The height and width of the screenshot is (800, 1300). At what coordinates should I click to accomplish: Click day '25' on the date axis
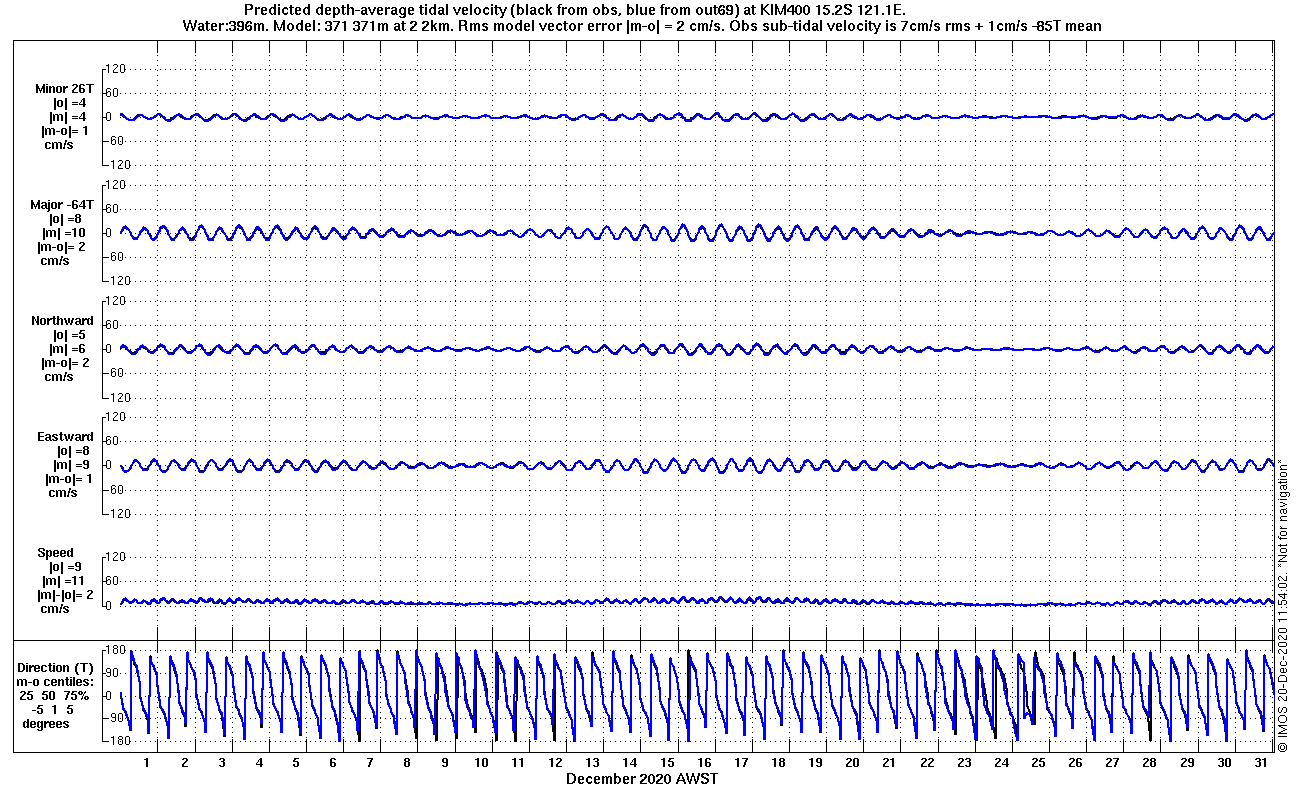point(1039,763)
